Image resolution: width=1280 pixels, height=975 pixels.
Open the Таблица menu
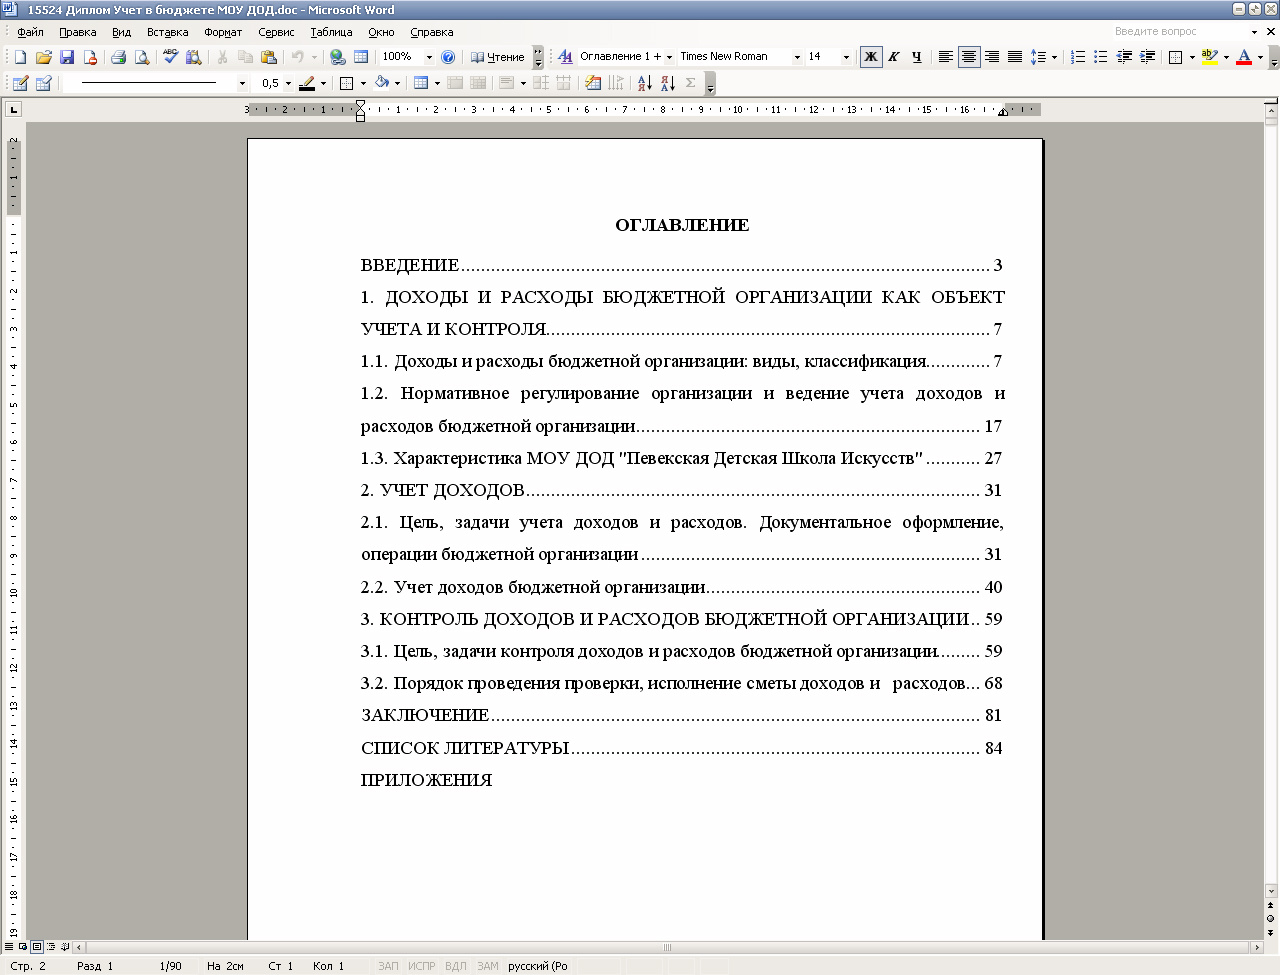tap(331, 32)
